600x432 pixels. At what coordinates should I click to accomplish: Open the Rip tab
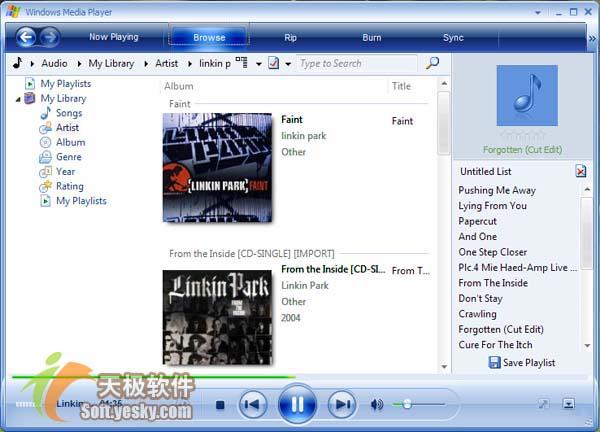tap(290, 37)
